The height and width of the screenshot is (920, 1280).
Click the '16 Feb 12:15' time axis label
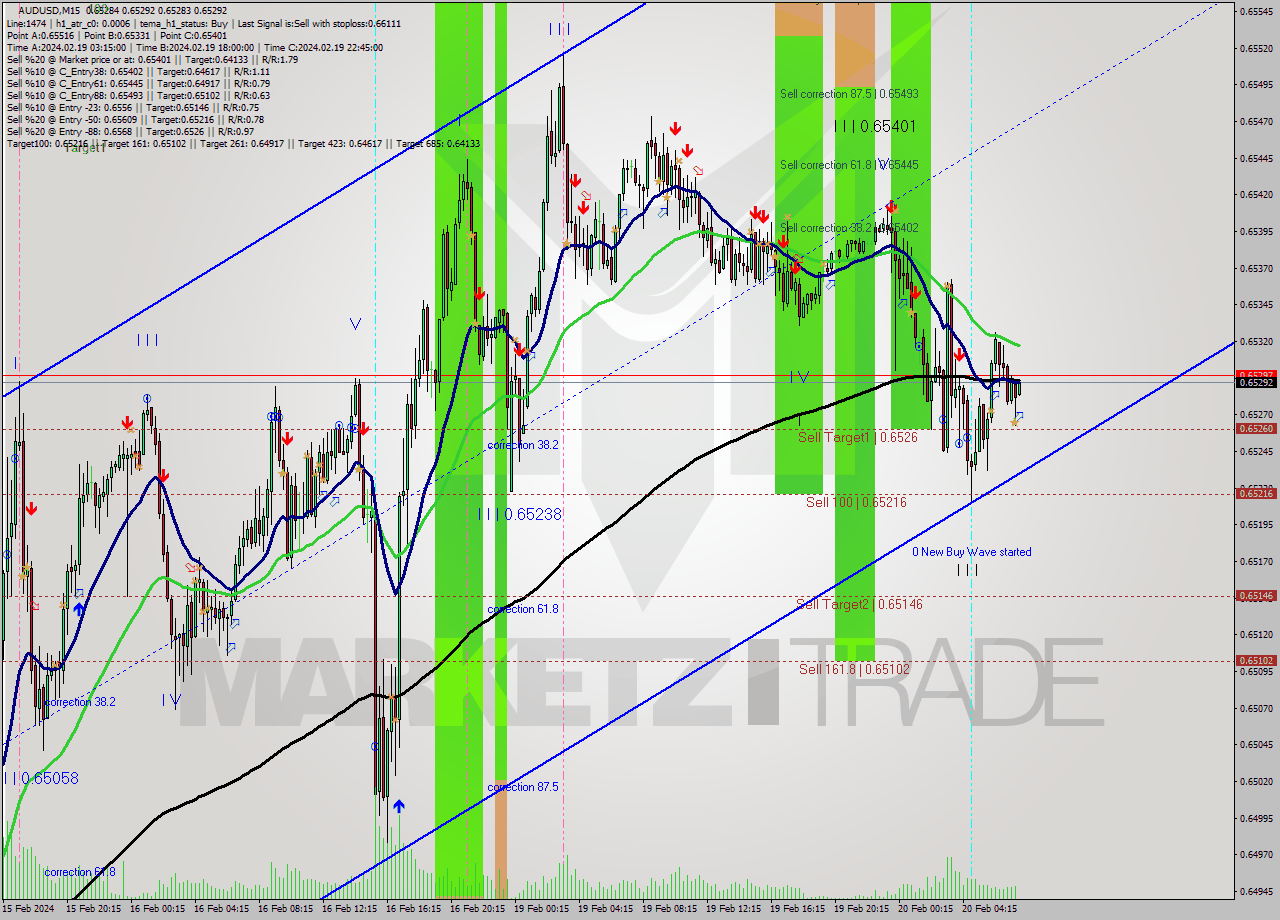click(x=350, y=909)
